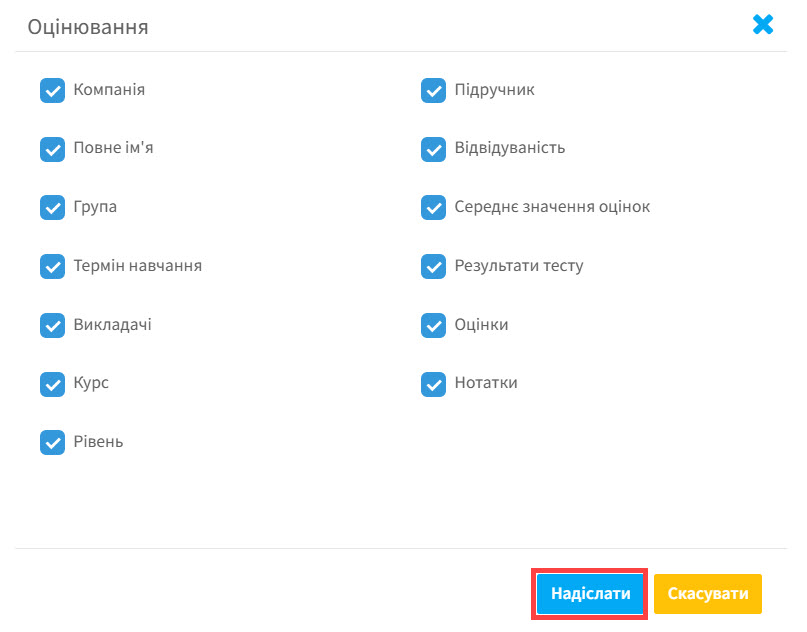Disable the Відвідуваність checkbox
The image size is (807, 632).
[x=433, y=149]
